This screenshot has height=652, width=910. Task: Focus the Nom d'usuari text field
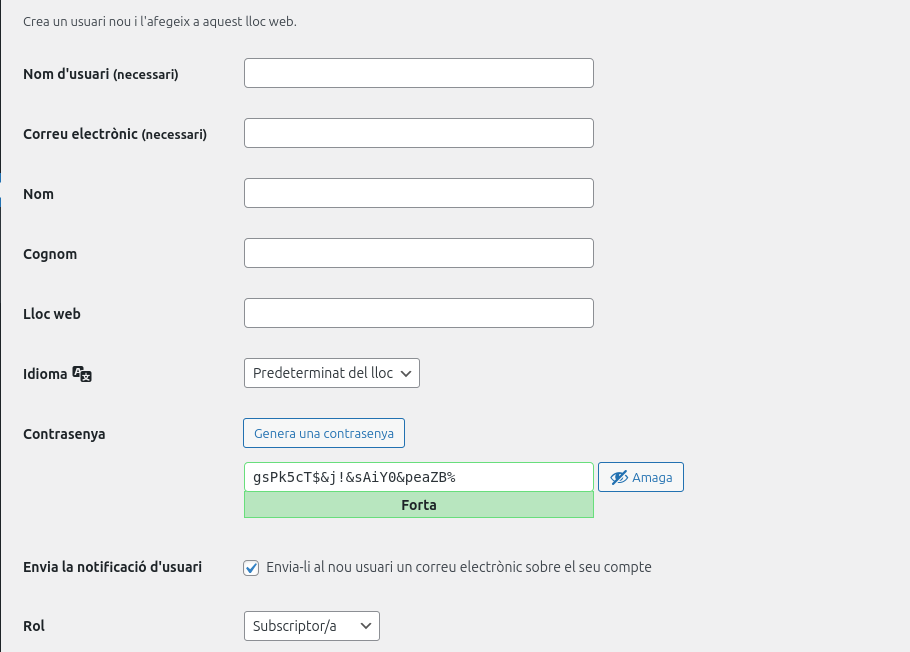419,73
